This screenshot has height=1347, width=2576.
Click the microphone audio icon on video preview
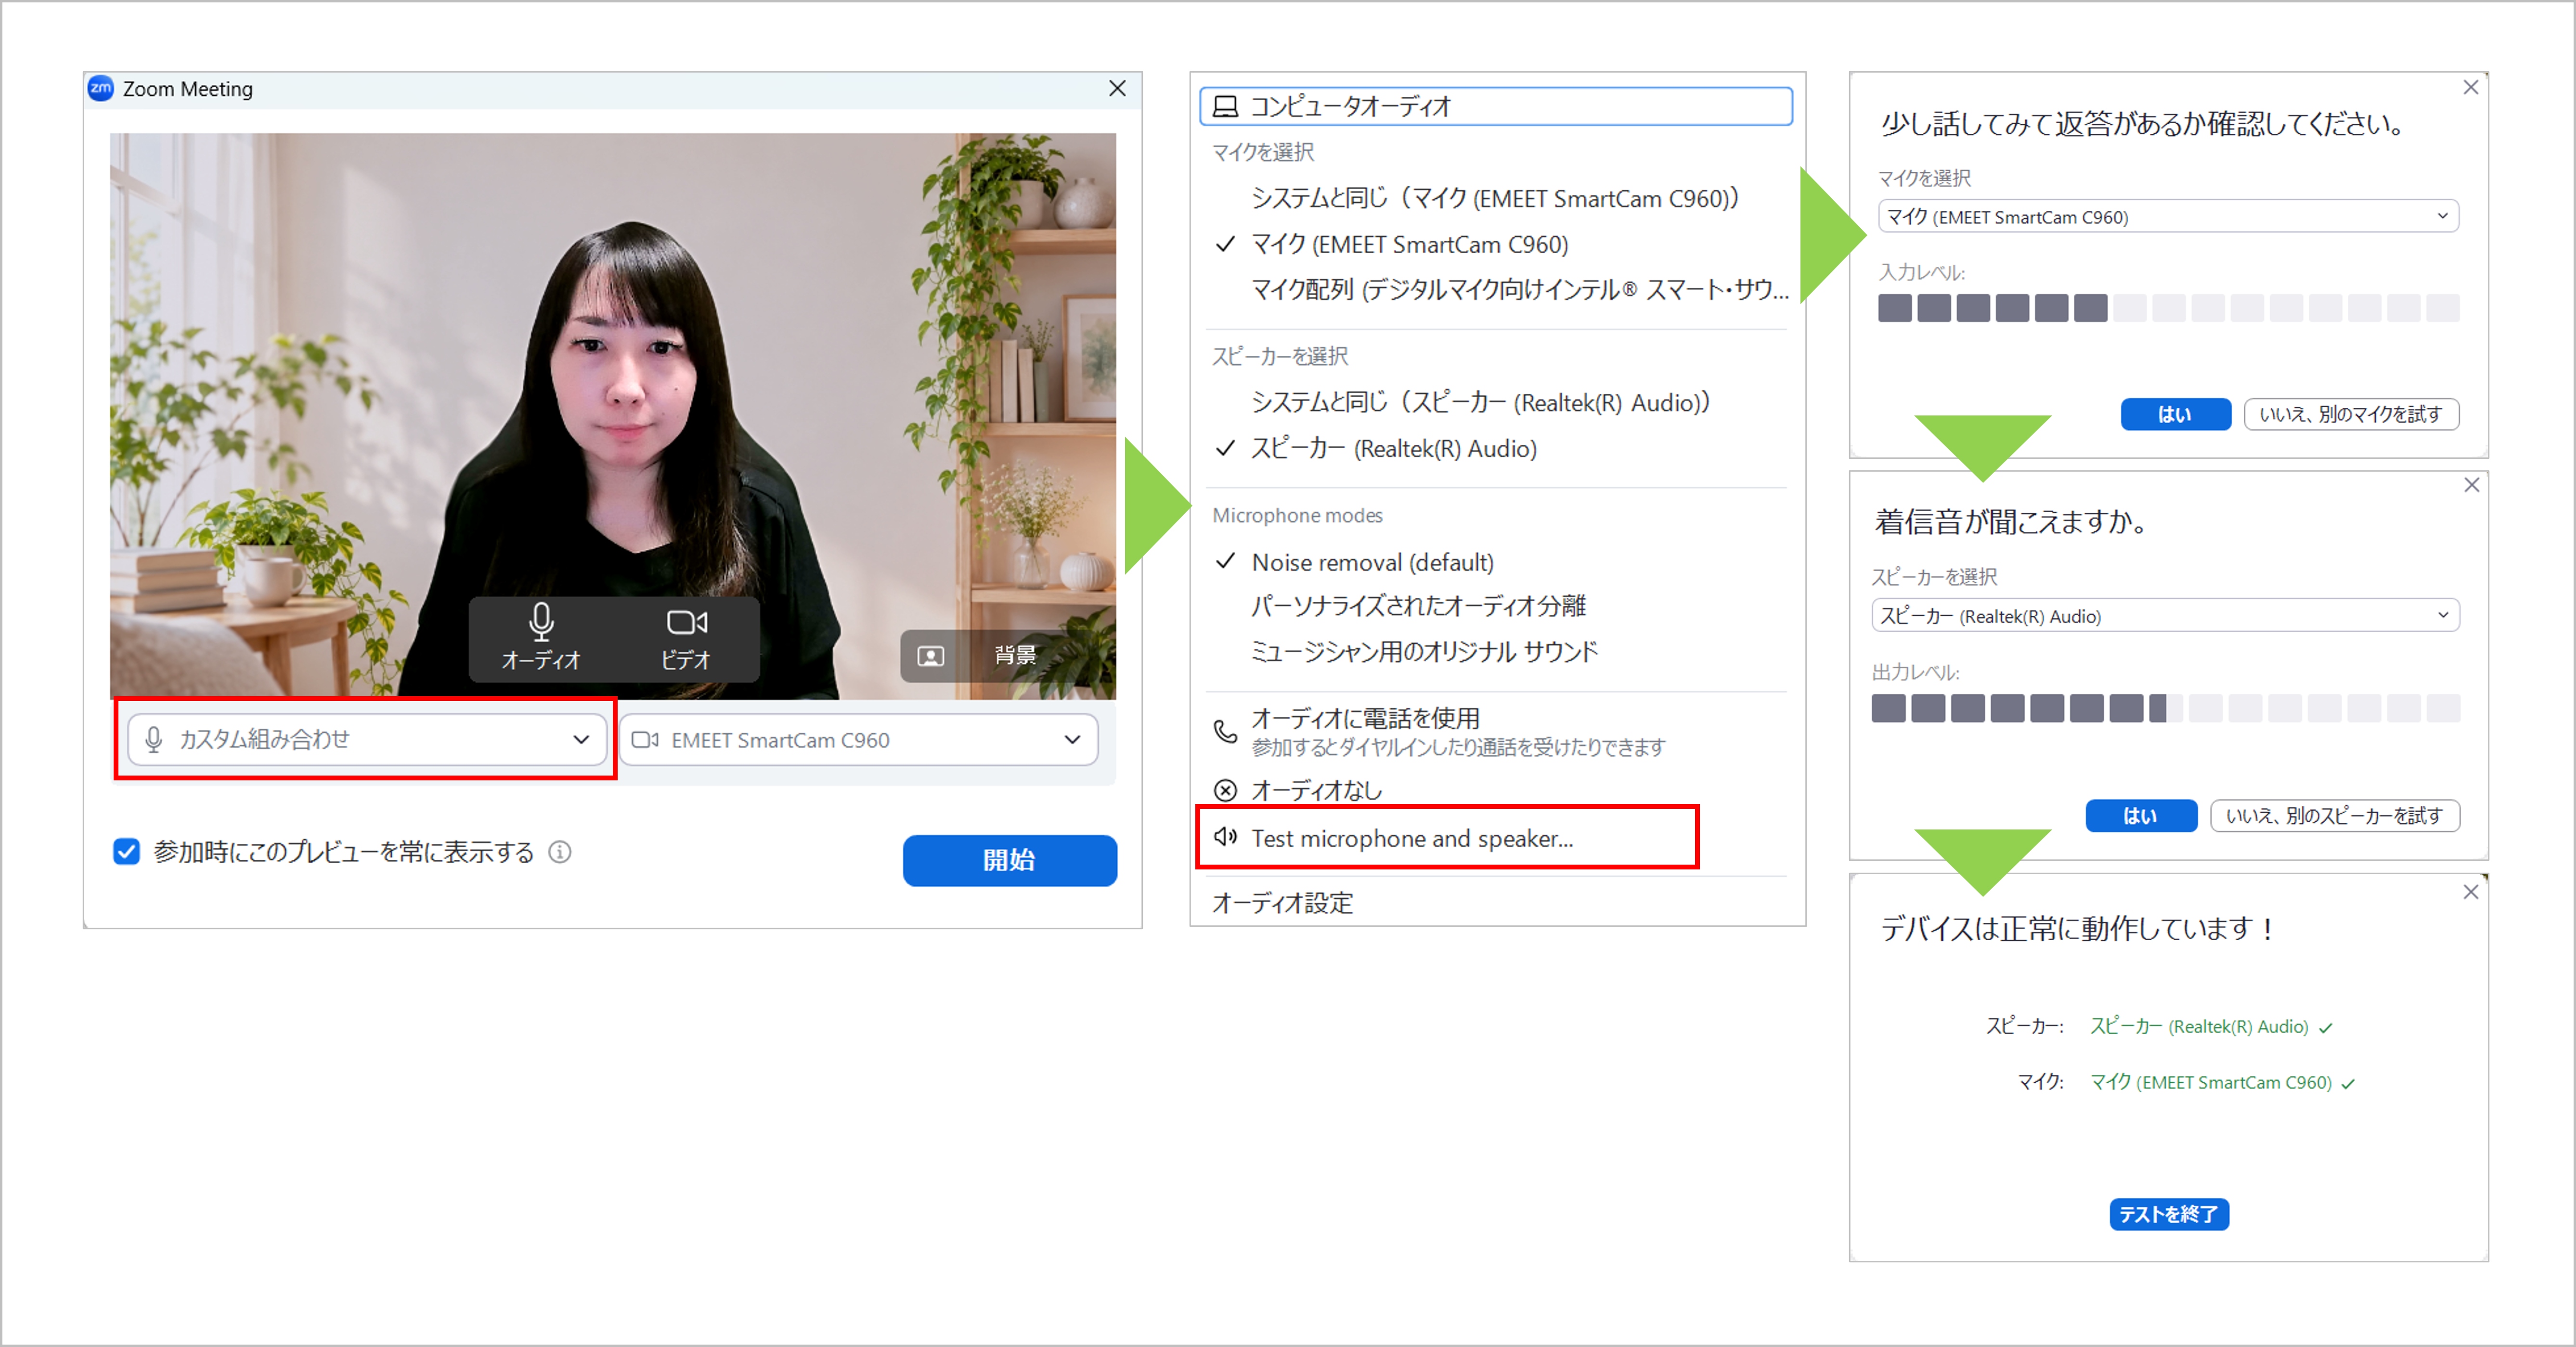541,622
